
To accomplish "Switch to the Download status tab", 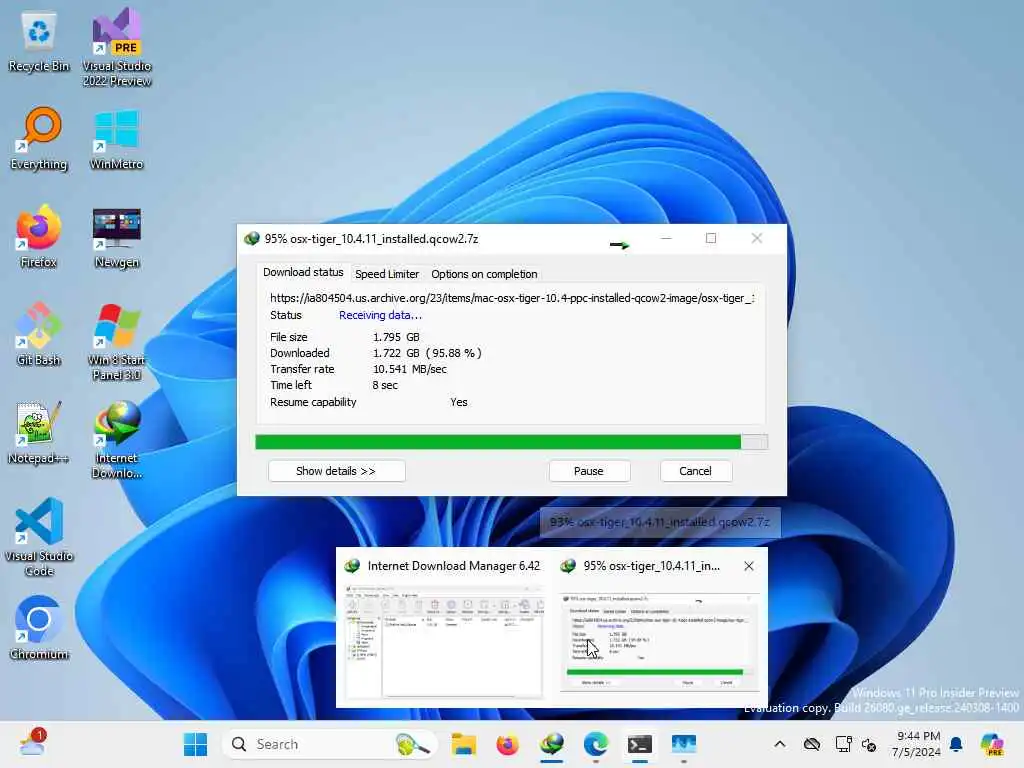I will pos(303,272).
